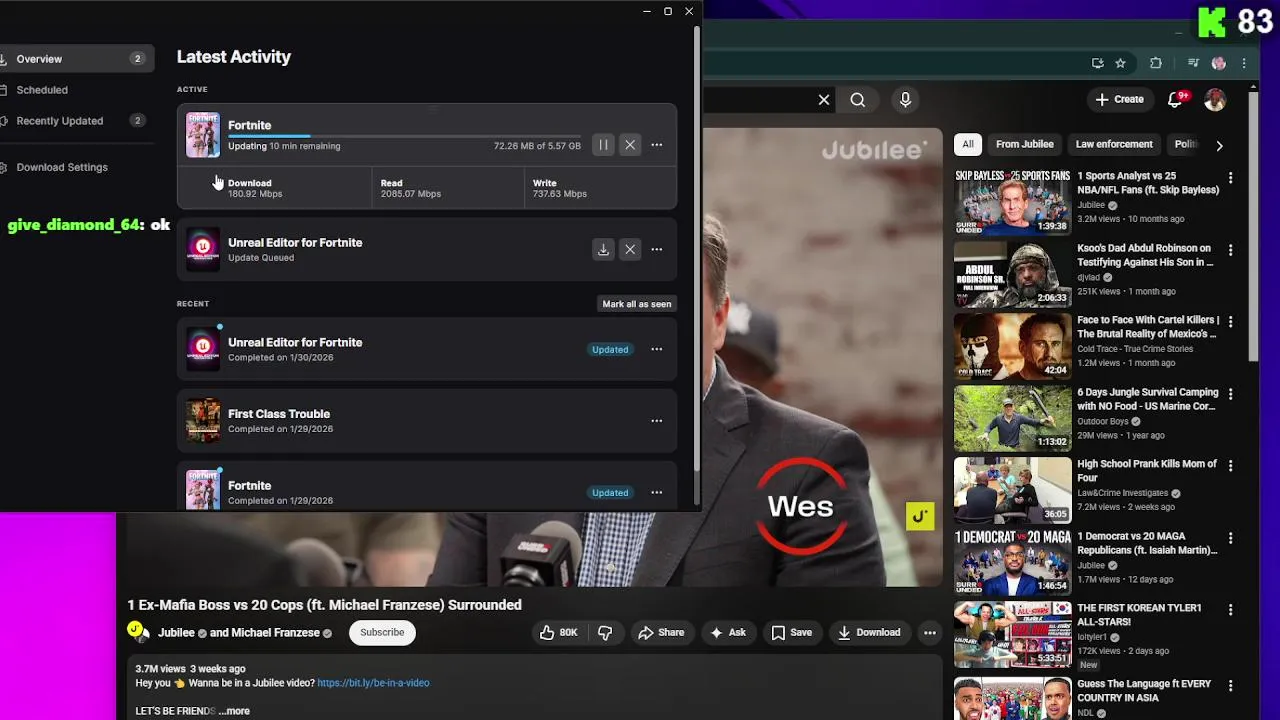This screenshot has height=720, width=1280.
Task: Click the 'Updated' badge for Fortnite 1/29/2026
Action: (x=610, y=492)
